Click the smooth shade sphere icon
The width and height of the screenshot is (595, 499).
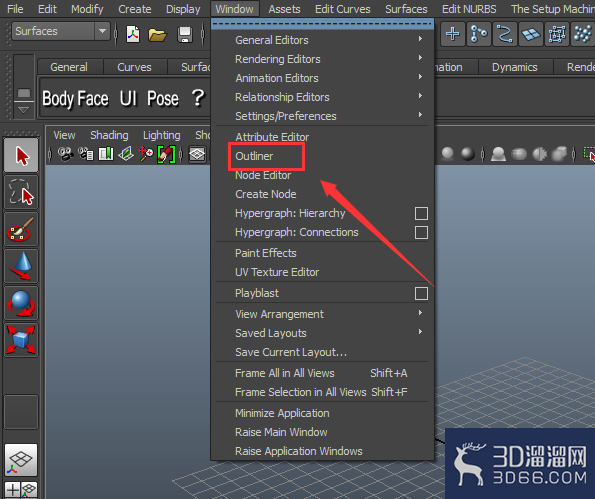448,154
